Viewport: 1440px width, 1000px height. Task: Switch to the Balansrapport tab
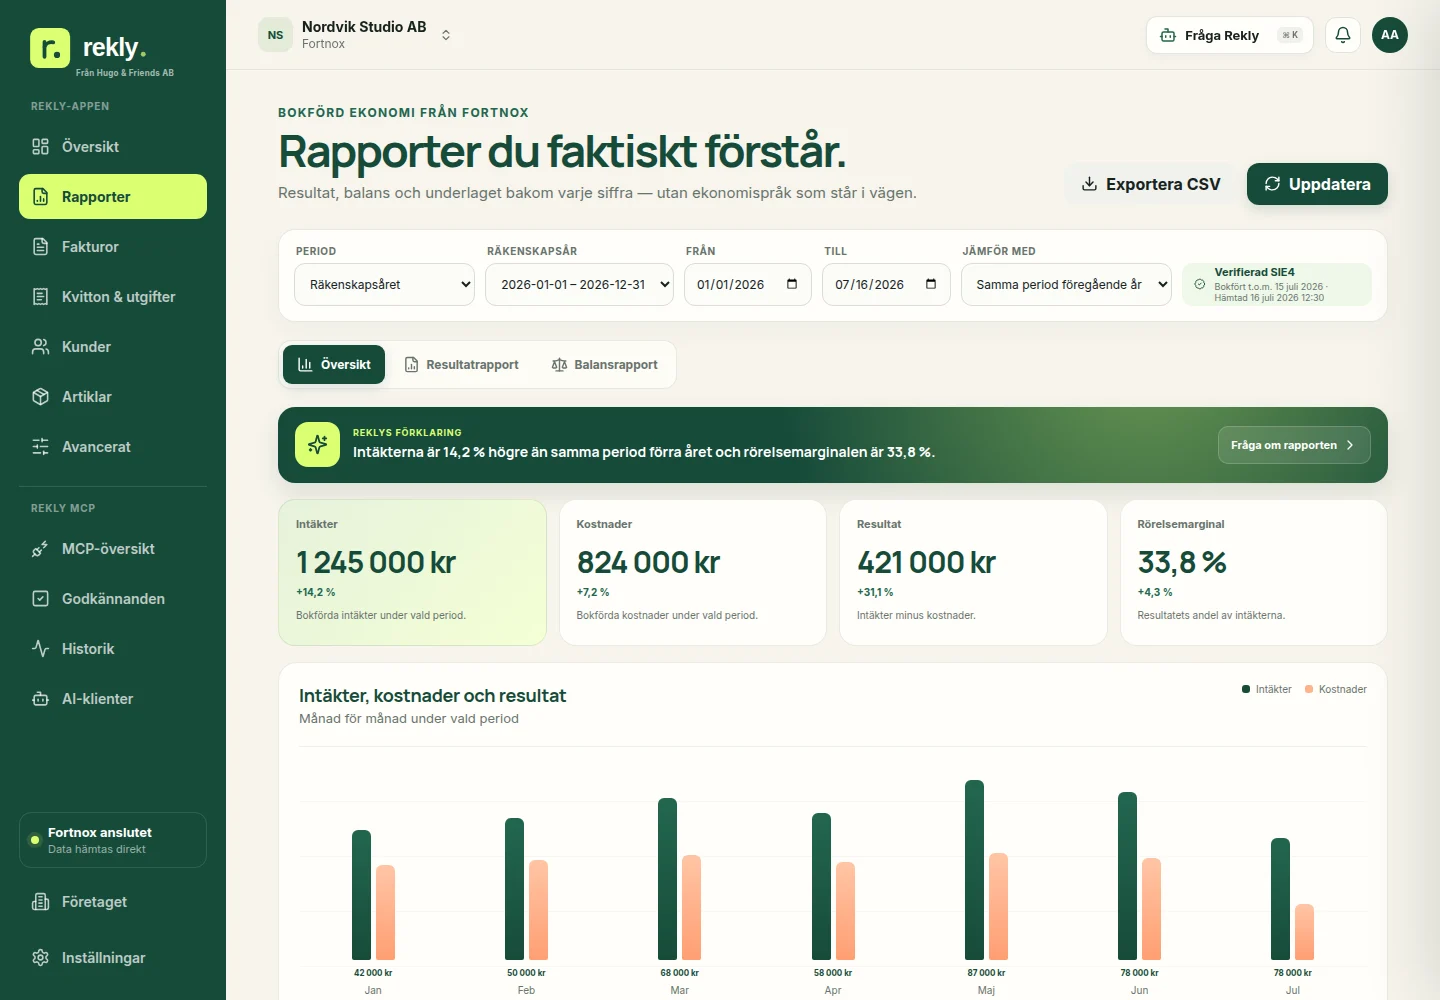point(604,365)
